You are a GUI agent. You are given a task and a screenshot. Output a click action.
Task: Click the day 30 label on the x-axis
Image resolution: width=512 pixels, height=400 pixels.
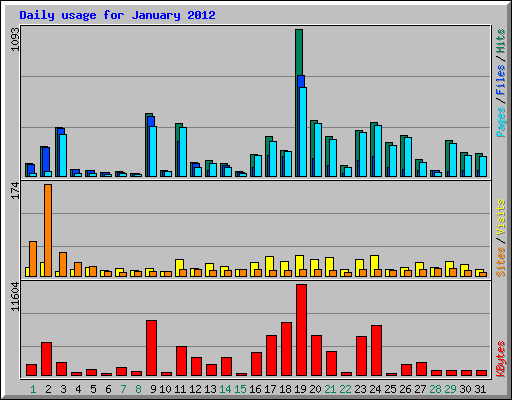pyautogui.click(x=465, y=389)
